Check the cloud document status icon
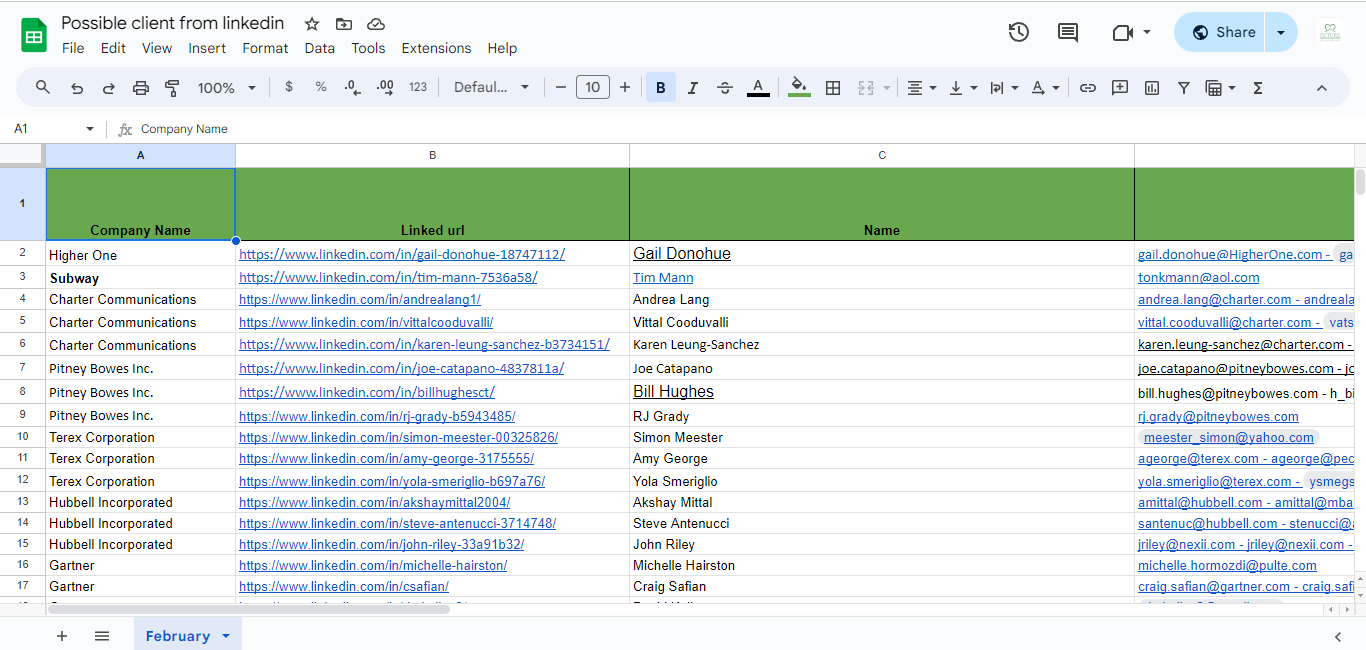This screenshot has height=650, width=1366. click(x=376, y=24)
